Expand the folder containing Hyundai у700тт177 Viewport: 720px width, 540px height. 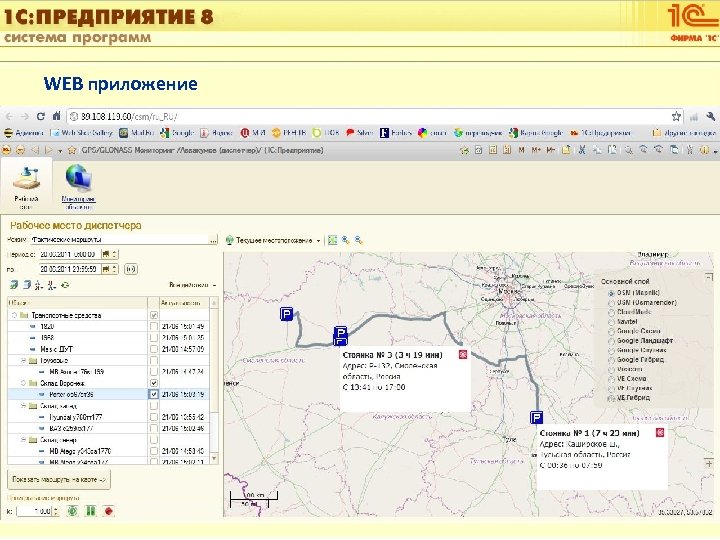pyautogui.click(x=23, y=406)
